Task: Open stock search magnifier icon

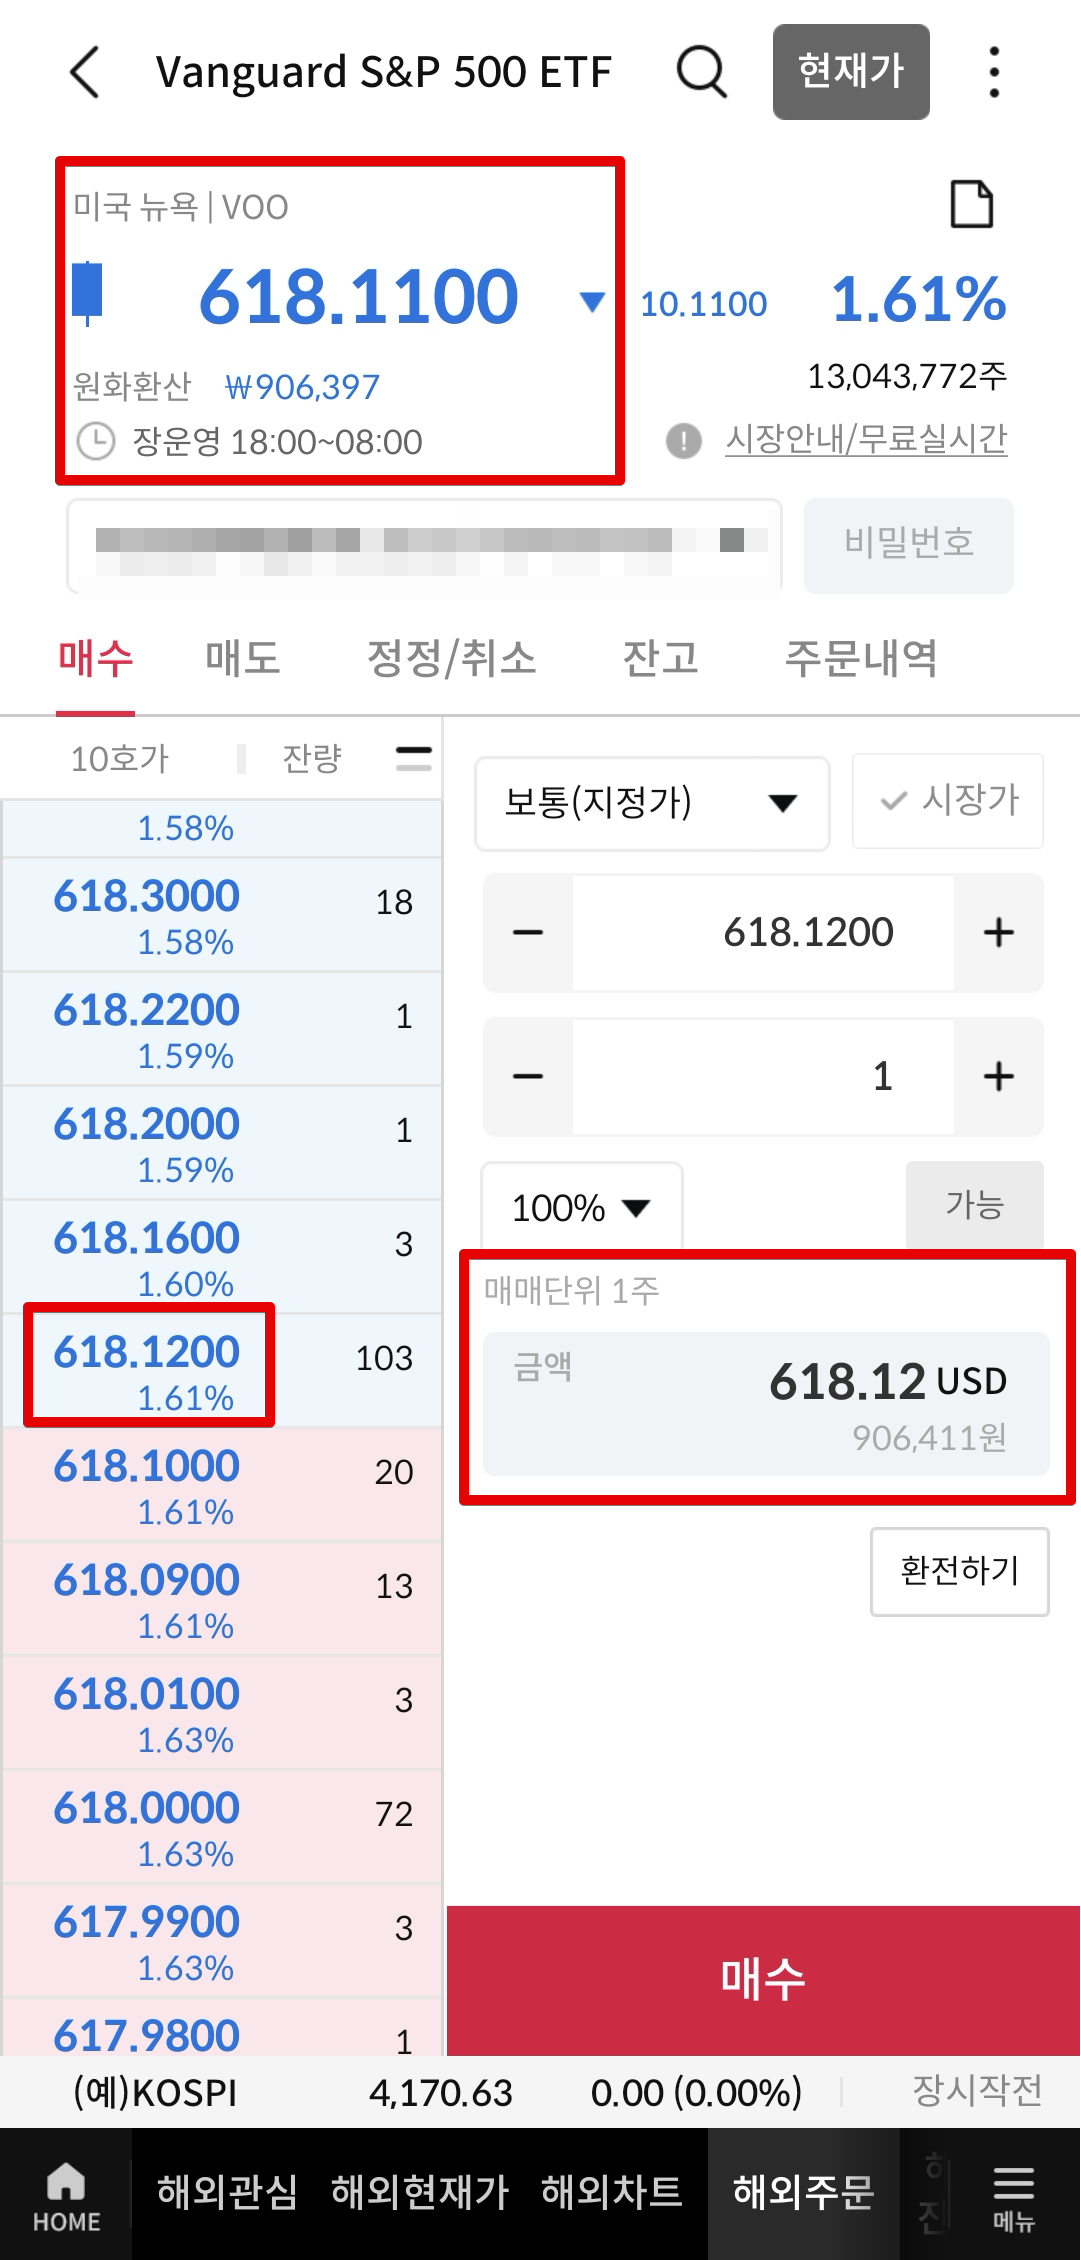Action: click(x=702, y=72)
